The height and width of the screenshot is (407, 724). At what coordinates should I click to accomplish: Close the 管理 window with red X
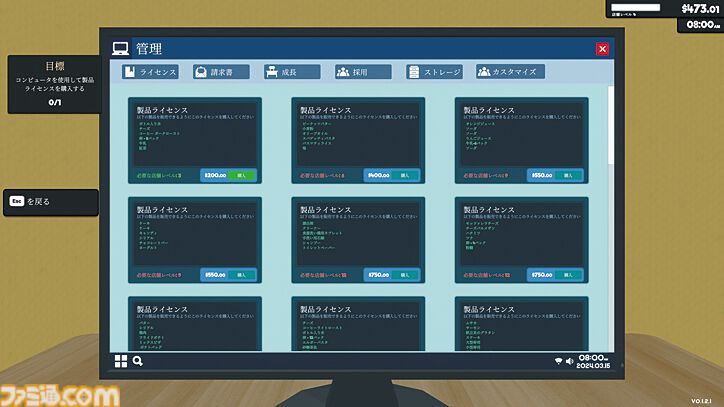coord(602,49)
